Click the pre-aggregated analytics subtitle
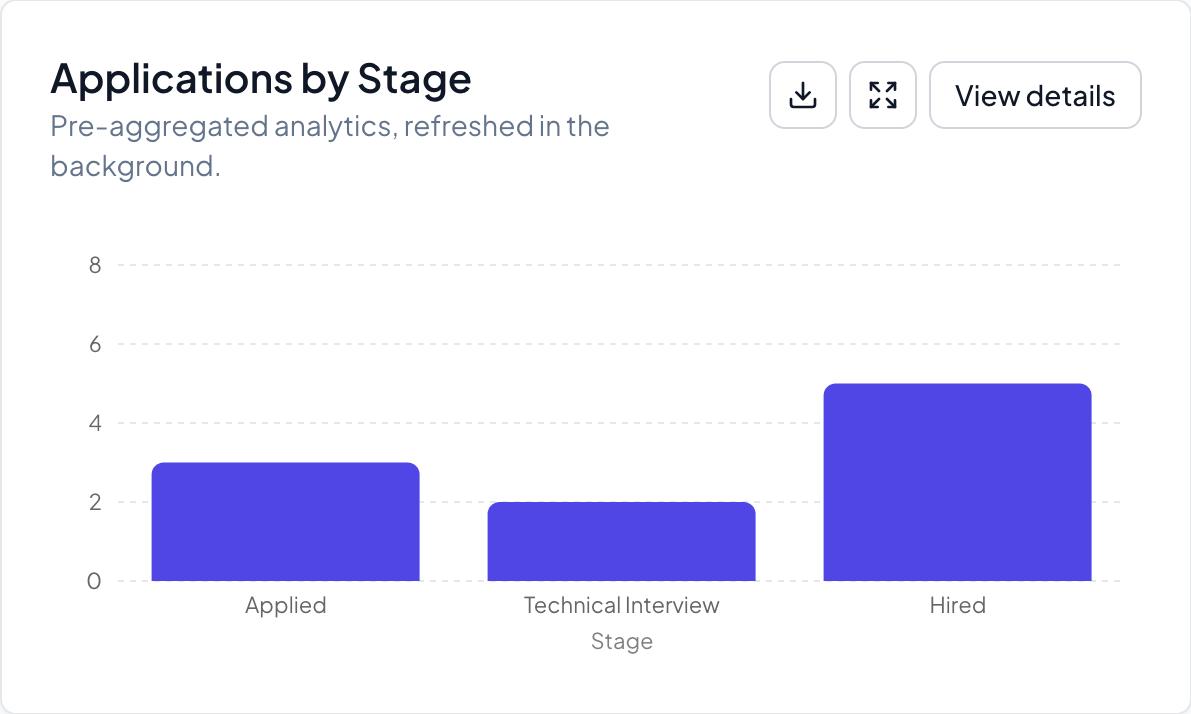 (330, 146)
